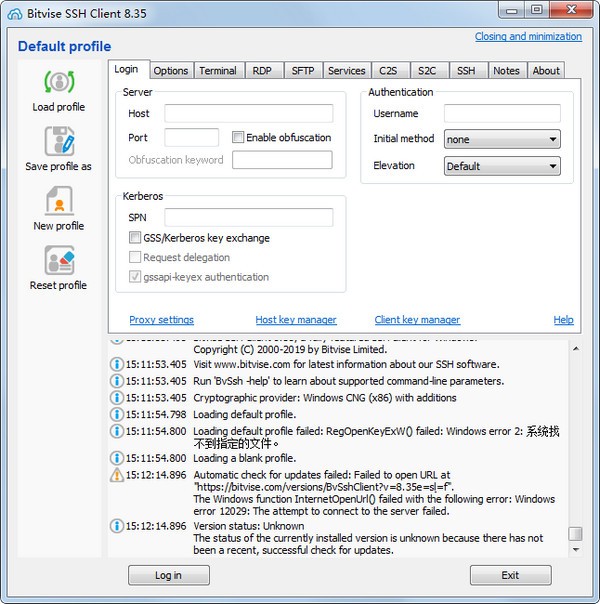
Task: Click the Save profile as icon
Action: coord(59,142)
